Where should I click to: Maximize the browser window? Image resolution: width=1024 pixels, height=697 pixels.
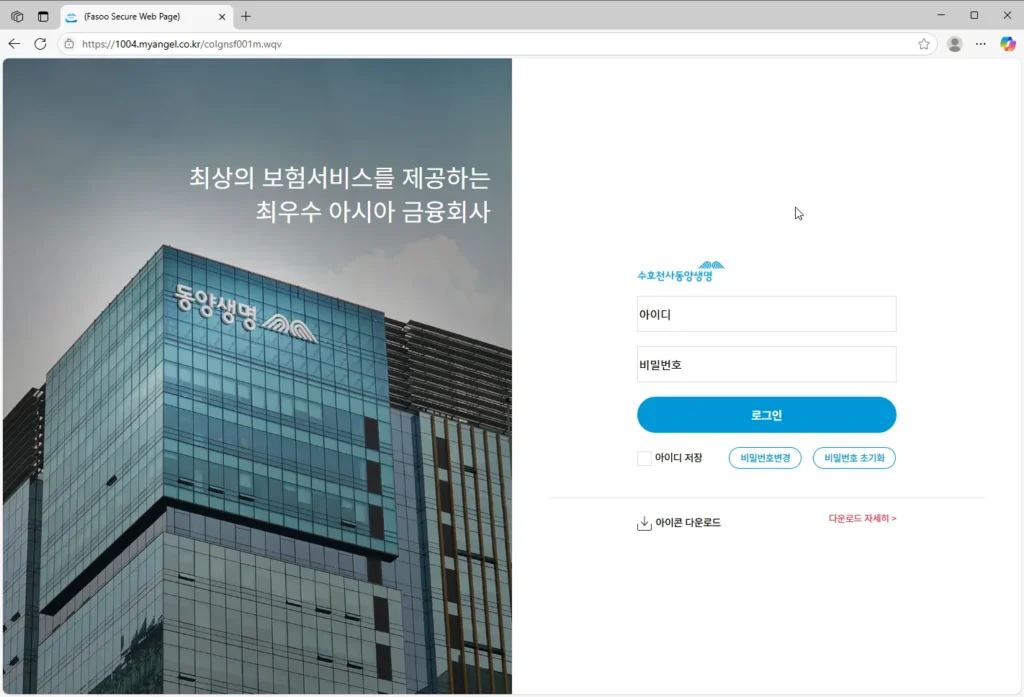click(974, 15)
